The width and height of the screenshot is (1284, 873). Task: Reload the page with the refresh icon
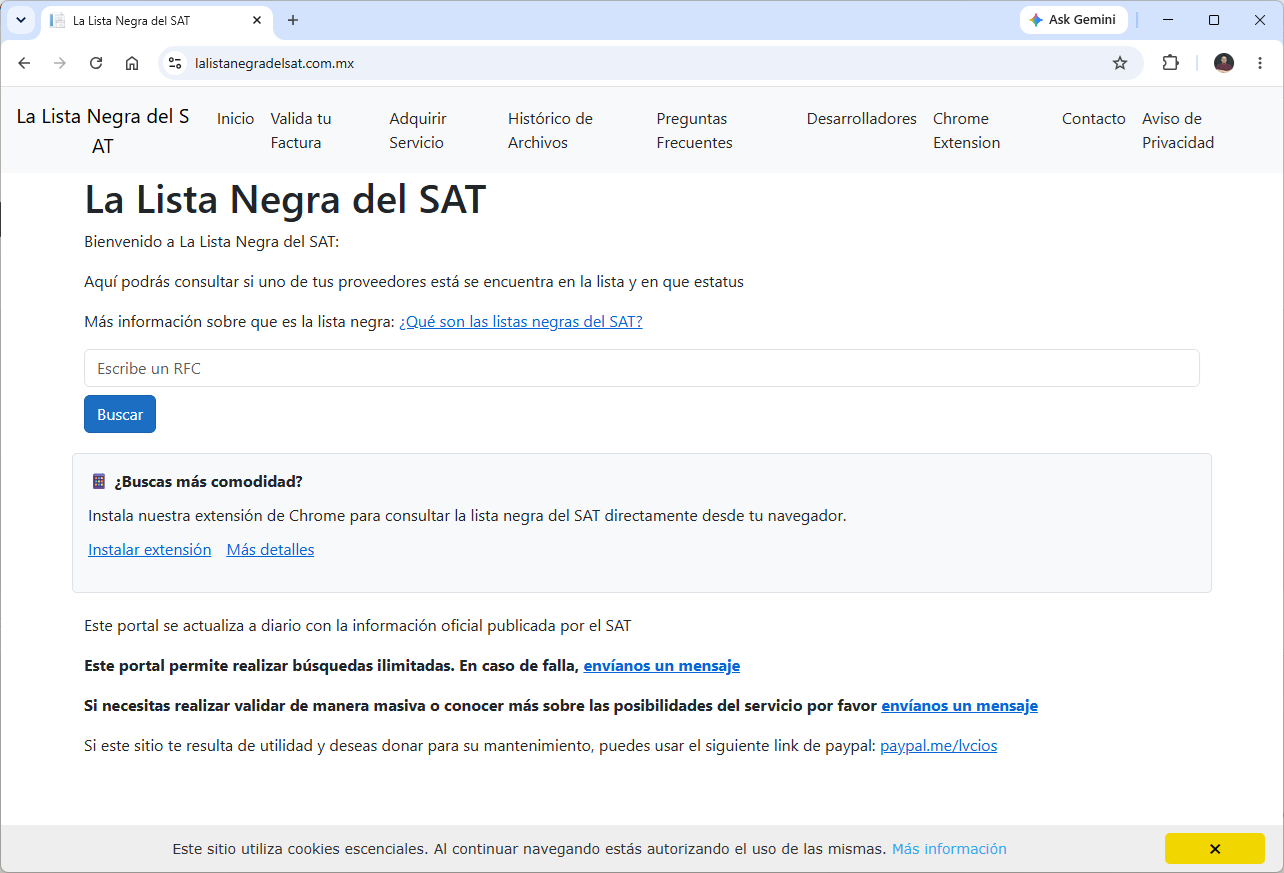pos(96,63)
